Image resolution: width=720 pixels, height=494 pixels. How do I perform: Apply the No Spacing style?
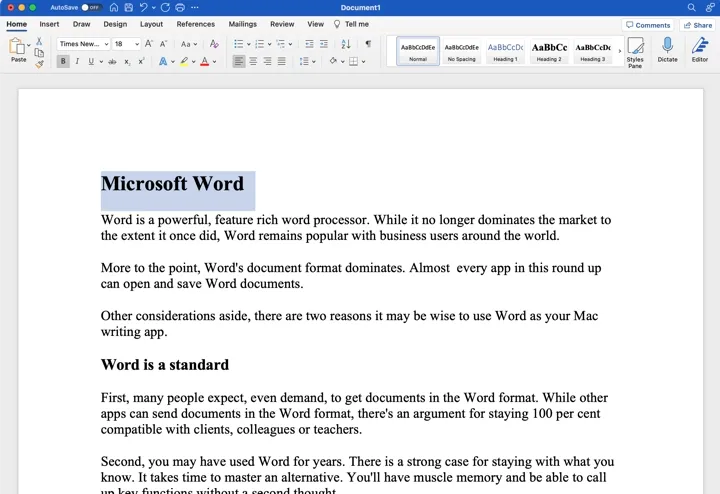(461, 51)
